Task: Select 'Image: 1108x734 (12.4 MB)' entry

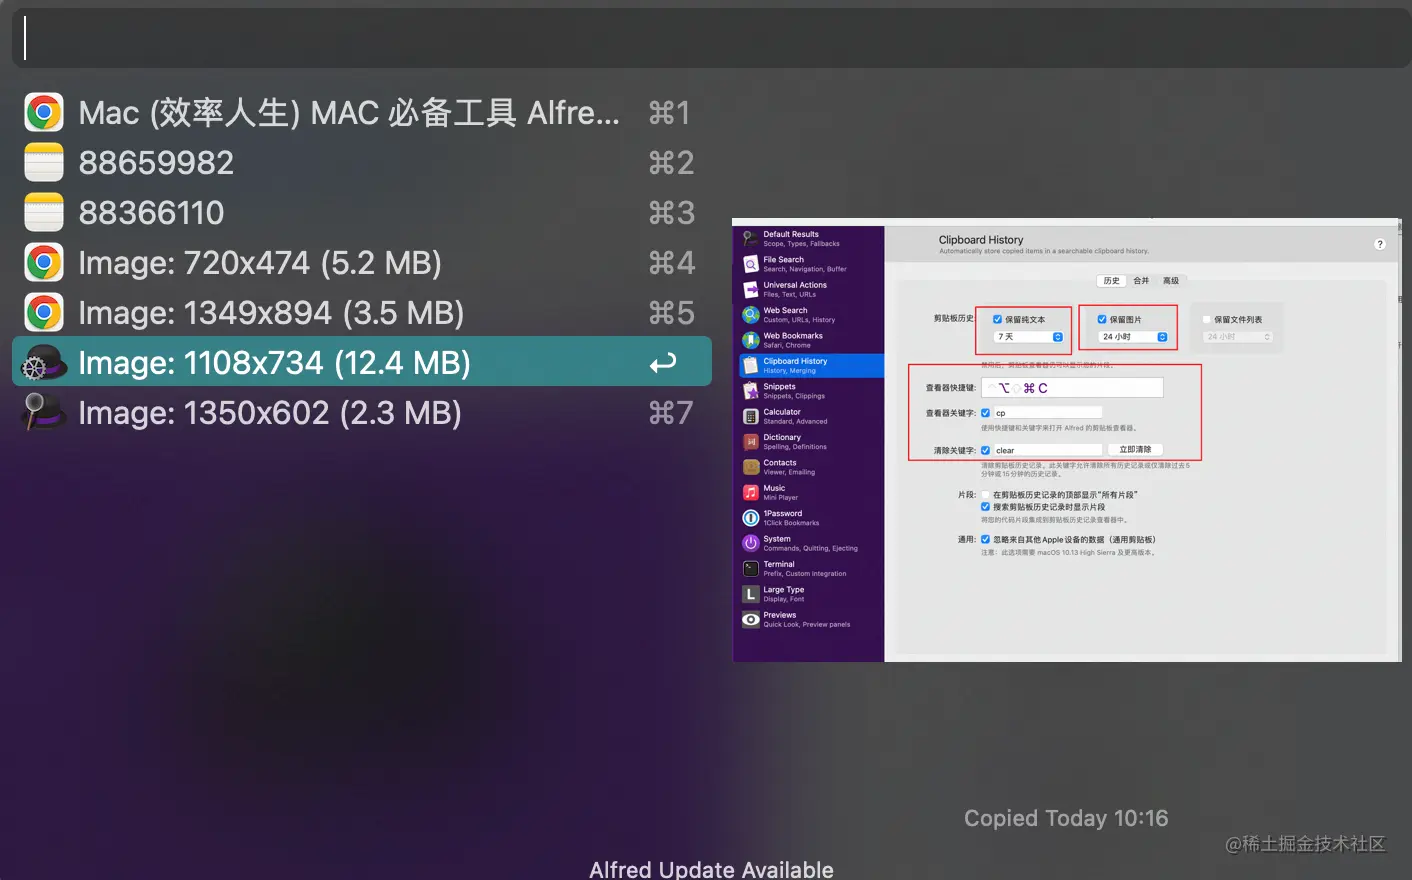Action: pos(362,362)
